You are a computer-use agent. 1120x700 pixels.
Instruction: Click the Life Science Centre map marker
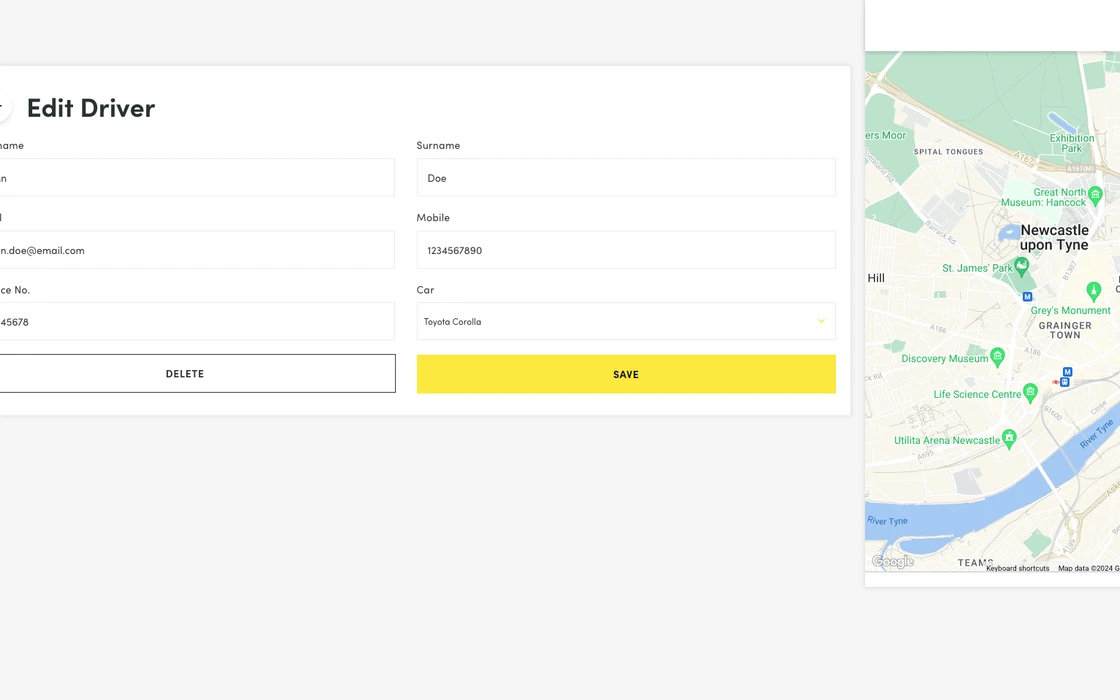click(1030, 392)
